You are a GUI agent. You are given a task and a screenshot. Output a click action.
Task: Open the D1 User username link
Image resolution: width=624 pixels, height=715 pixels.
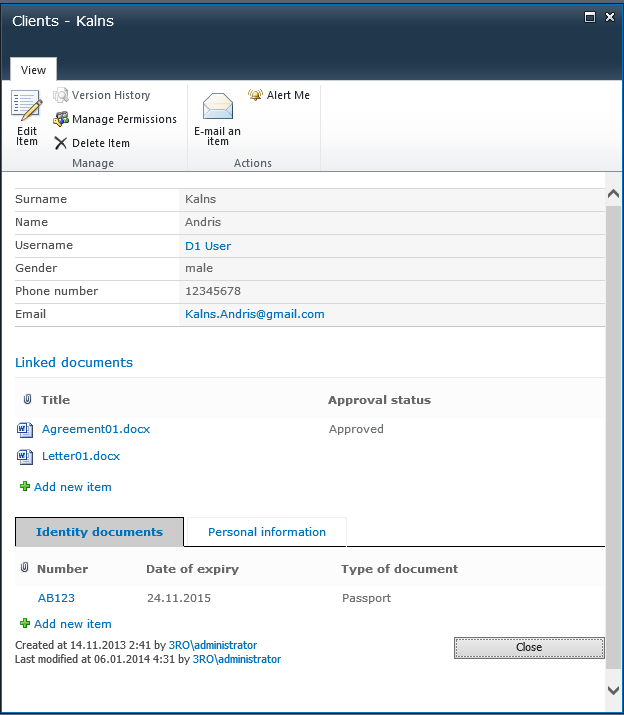[208, 245]
